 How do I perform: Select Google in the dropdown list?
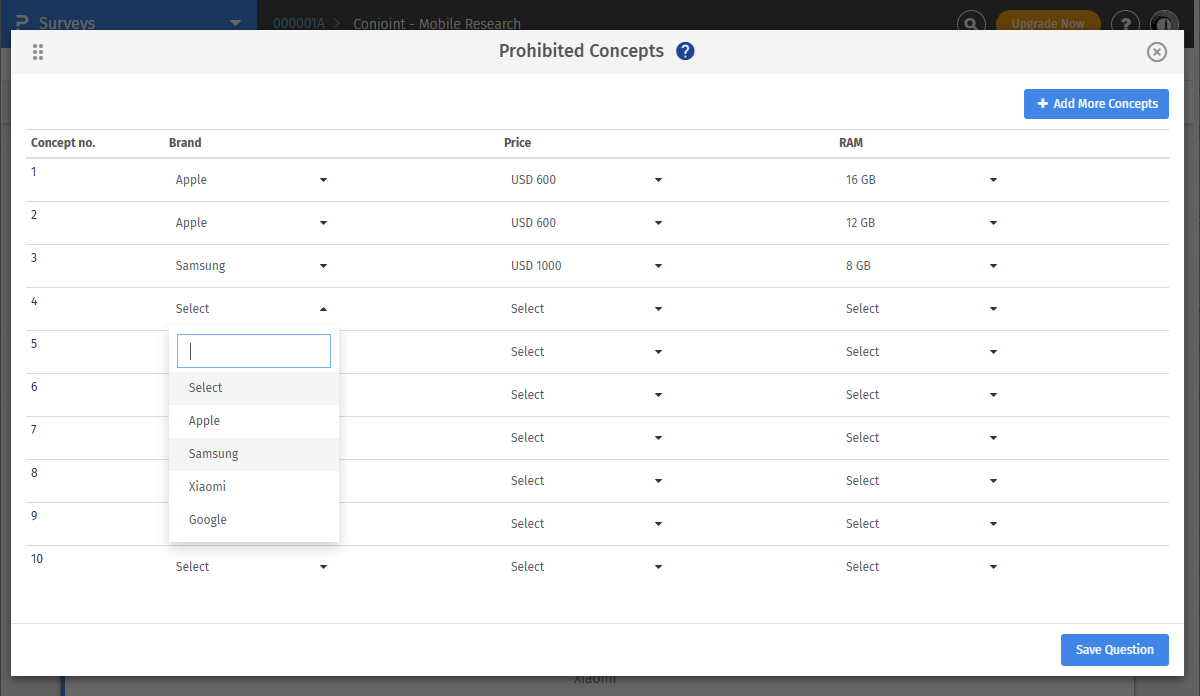(208, 520)
